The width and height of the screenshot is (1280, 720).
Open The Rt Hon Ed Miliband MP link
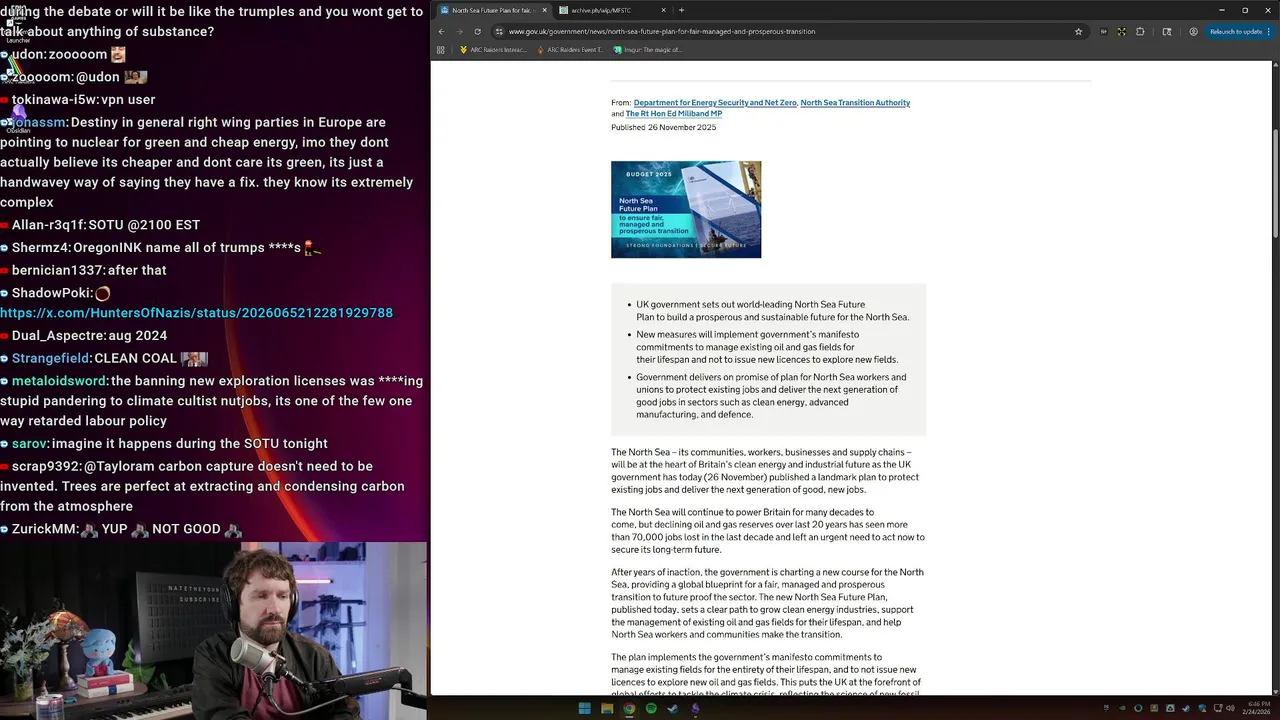coord(674,114)
